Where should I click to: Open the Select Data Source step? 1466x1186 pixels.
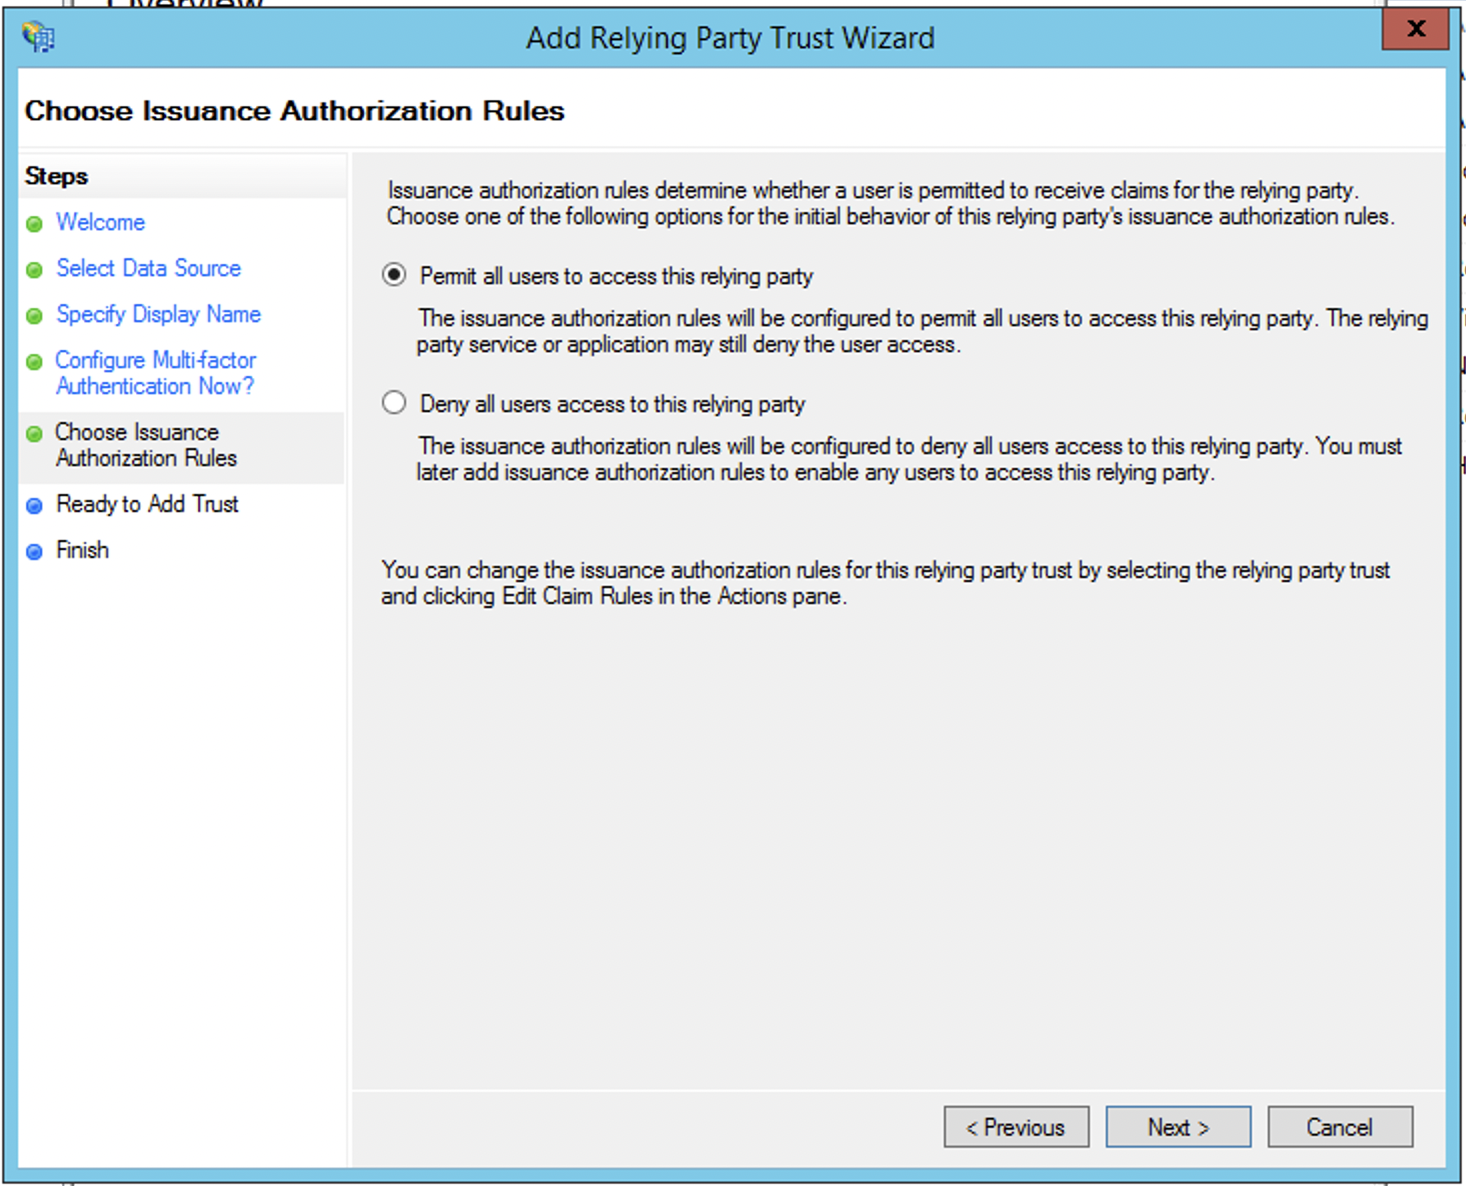(147, 268)
